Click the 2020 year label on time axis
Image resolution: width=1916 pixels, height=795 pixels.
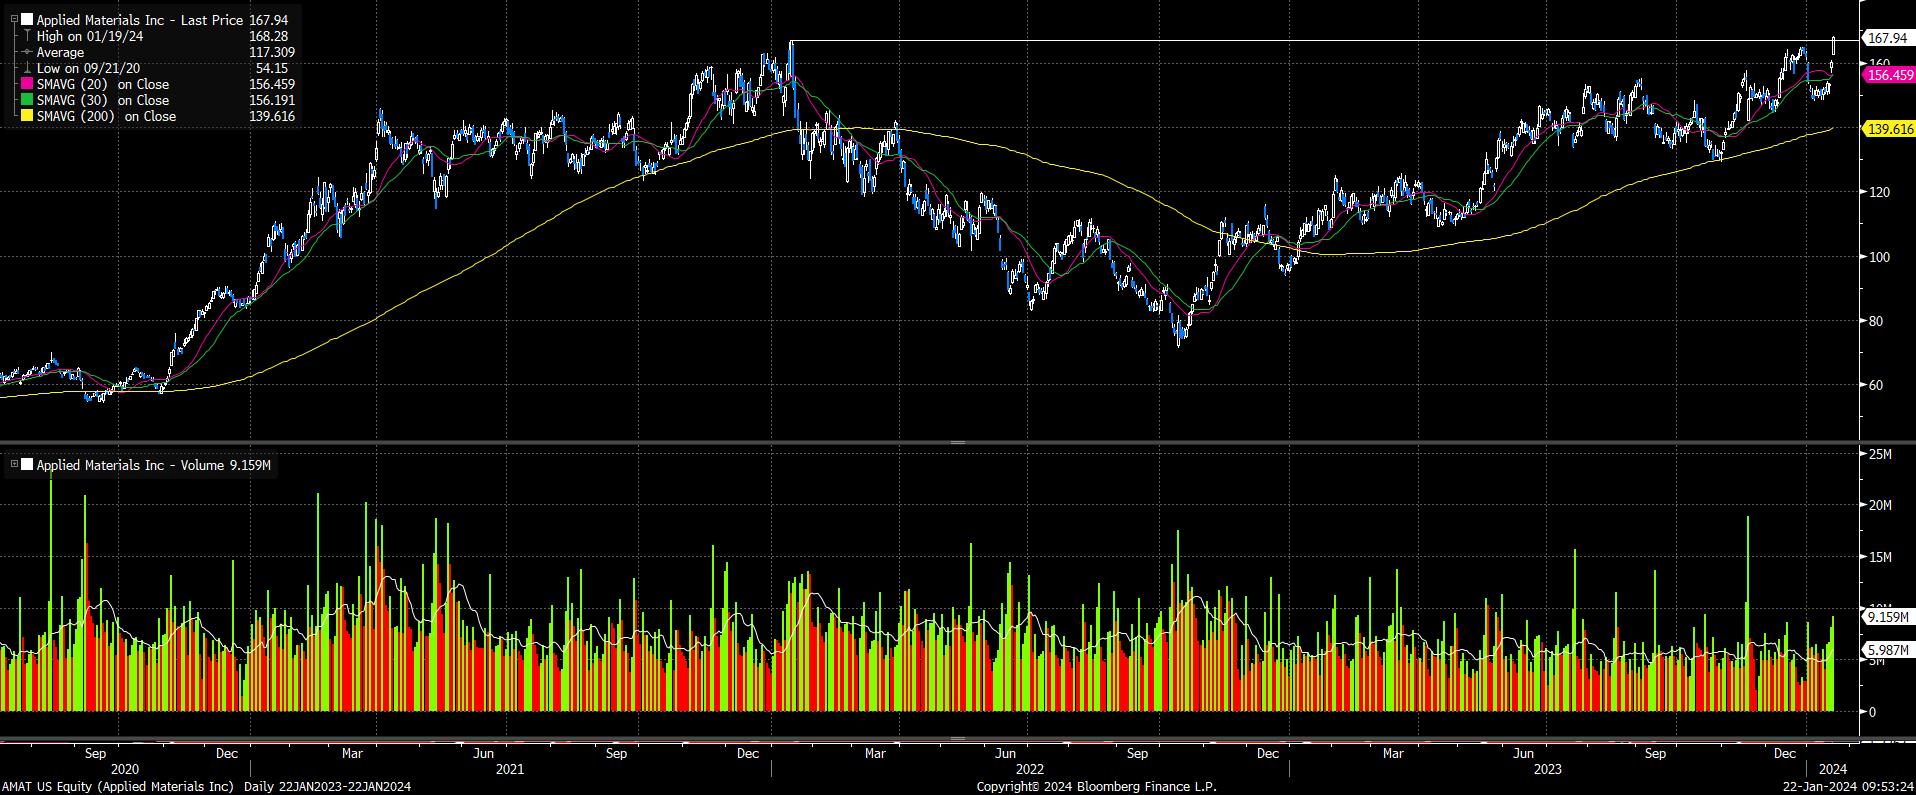[125, 769]
